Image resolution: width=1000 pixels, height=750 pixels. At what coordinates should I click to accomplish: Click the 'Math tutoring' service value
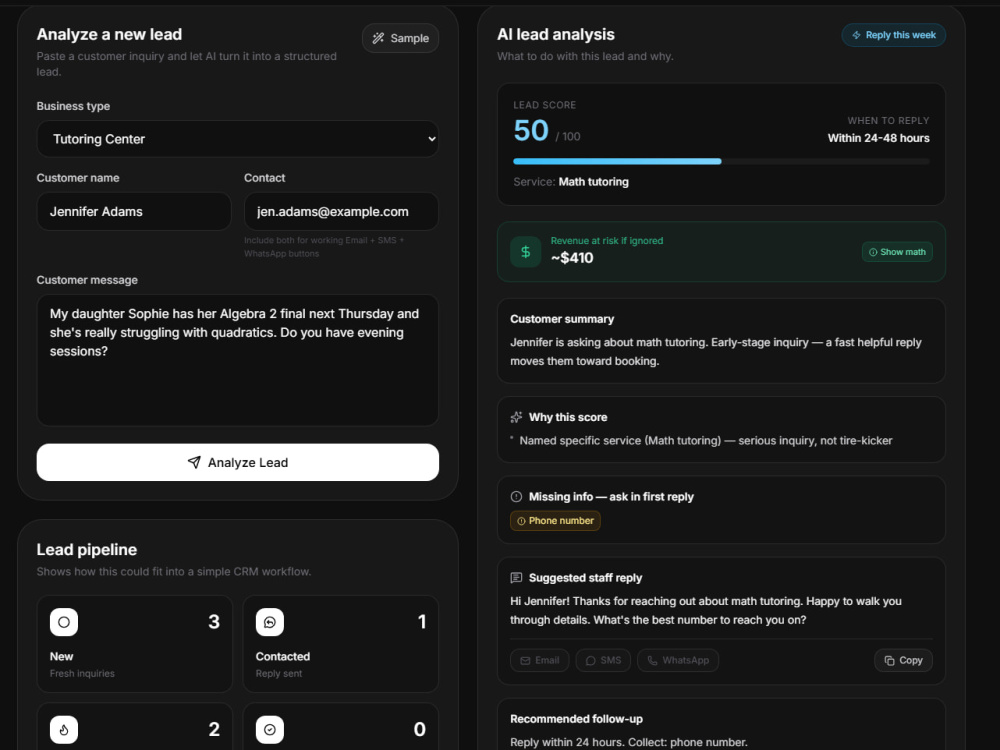coord(593,182)
